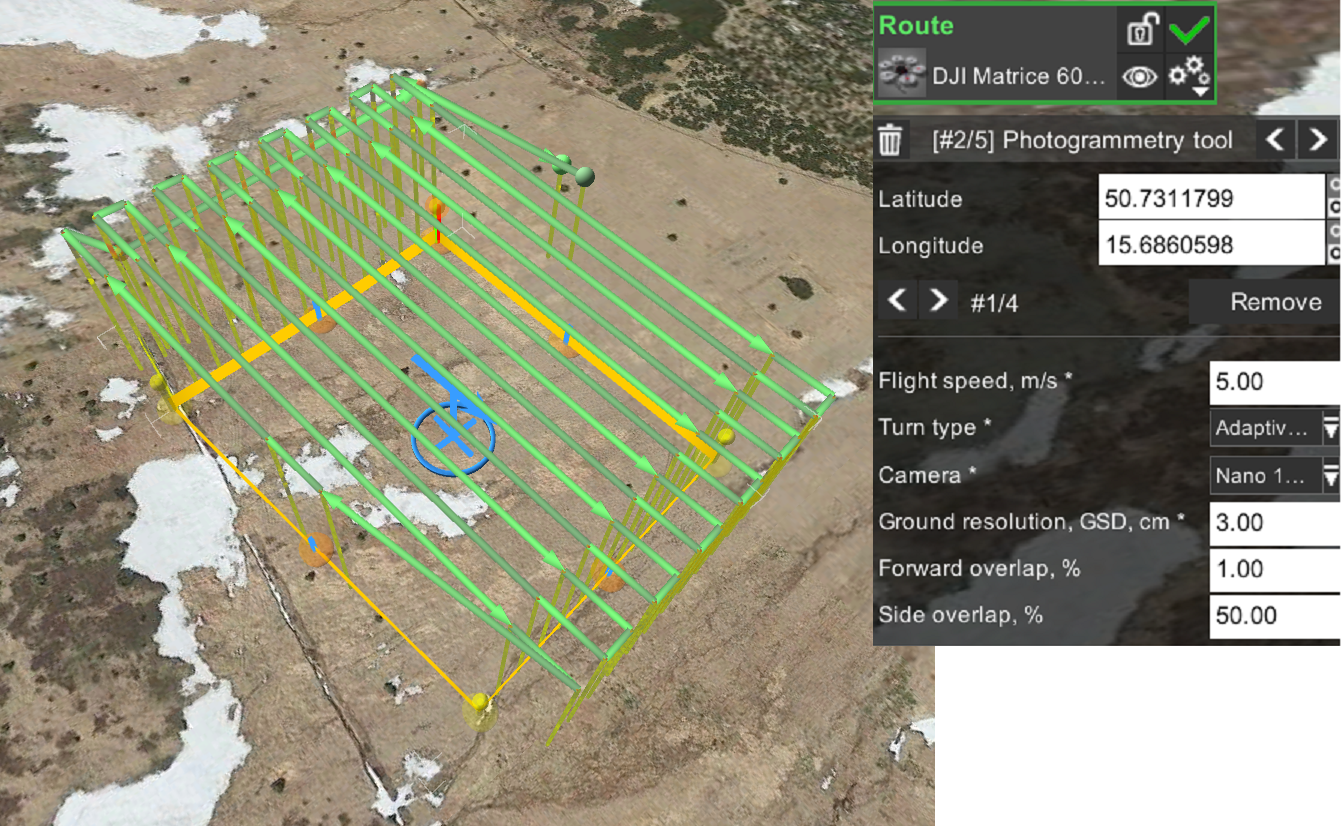The width and height of the screenshot is (1342, 826).
Task: Toggle the route lock icon
Action: [1140, 30]
